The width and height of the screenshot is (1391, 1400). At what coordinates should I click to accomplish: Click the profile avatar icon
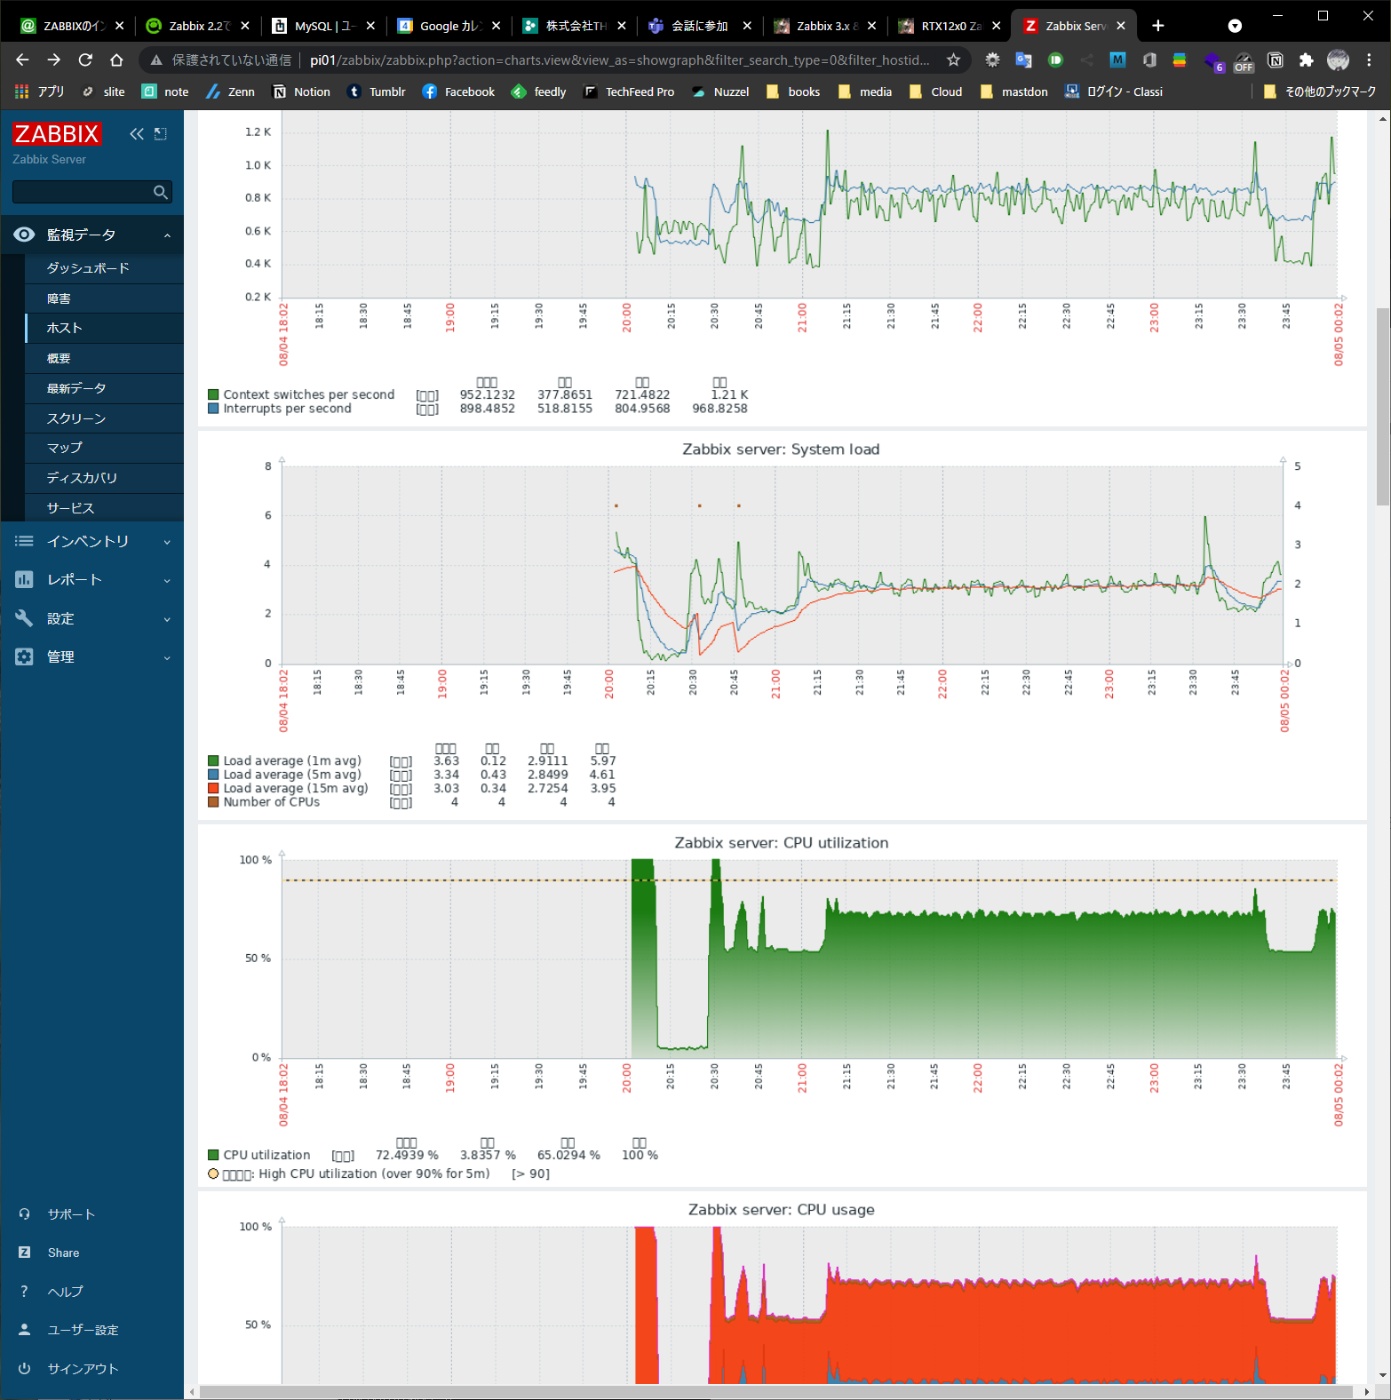click(1338, 60)
